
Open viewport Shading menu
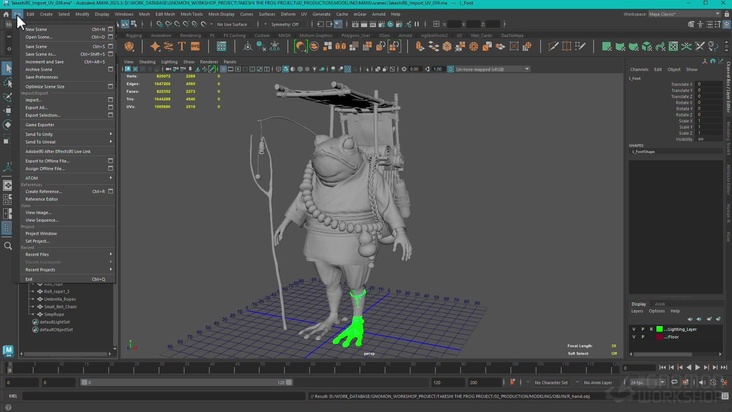point(147,62)
